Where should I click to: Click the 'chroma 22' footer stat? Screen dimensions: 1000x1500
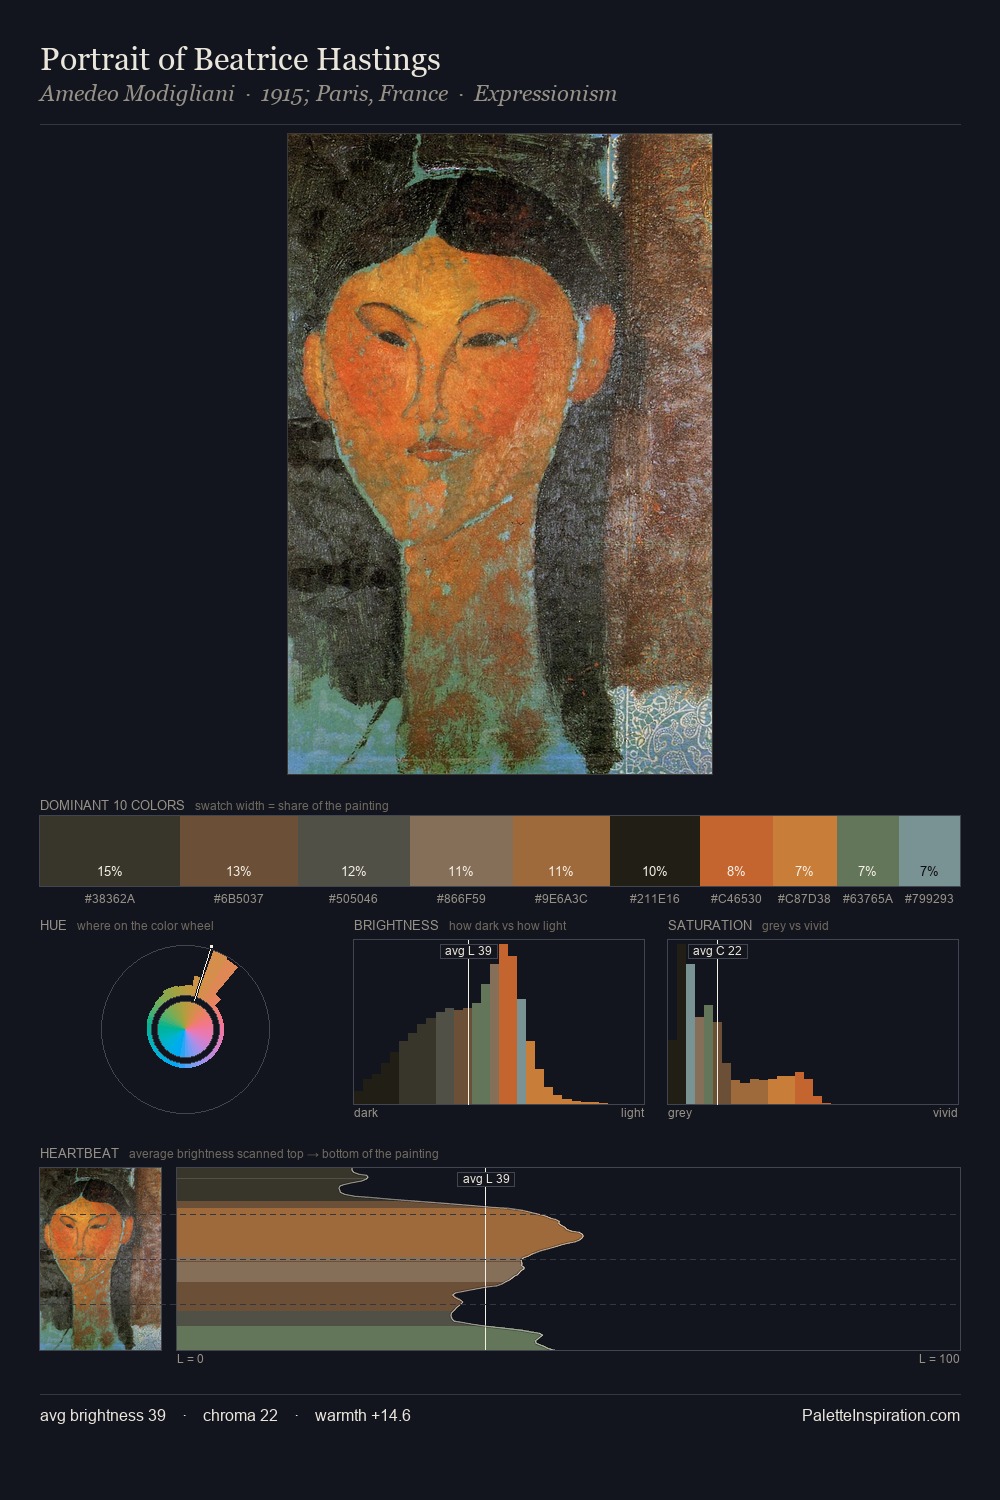point(240,1415)
